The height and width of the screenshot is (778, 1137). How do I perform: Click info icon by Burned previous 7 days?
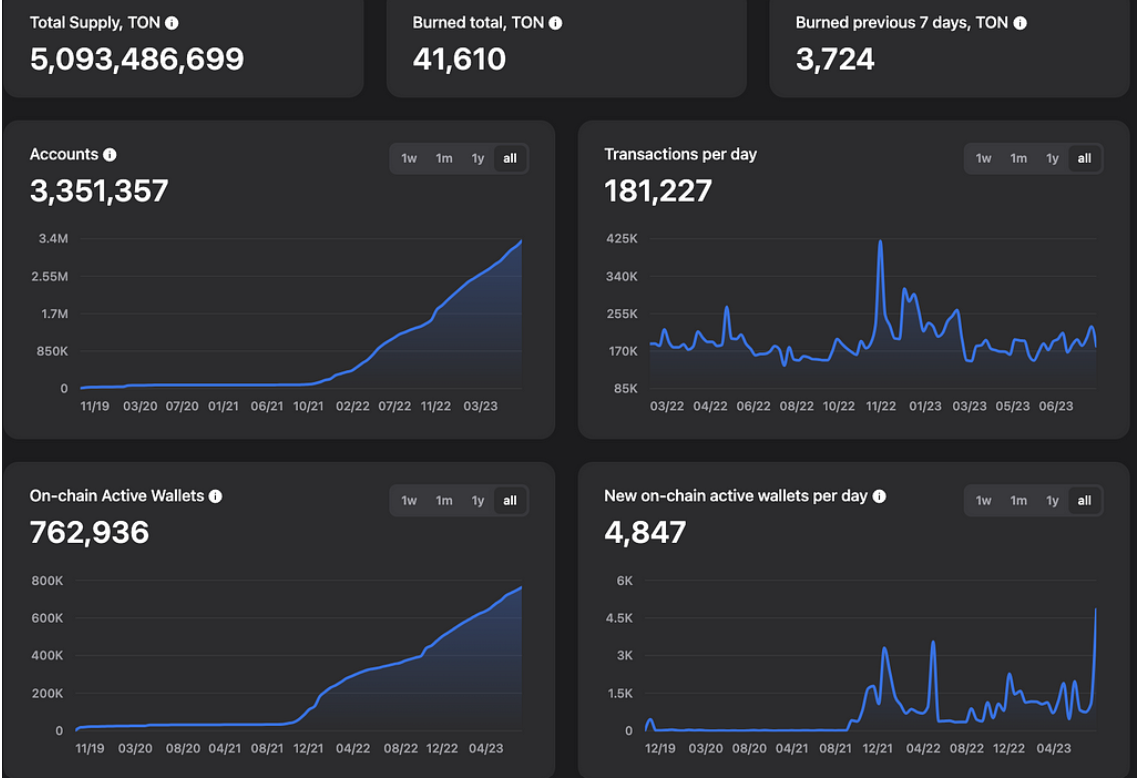1019,23
